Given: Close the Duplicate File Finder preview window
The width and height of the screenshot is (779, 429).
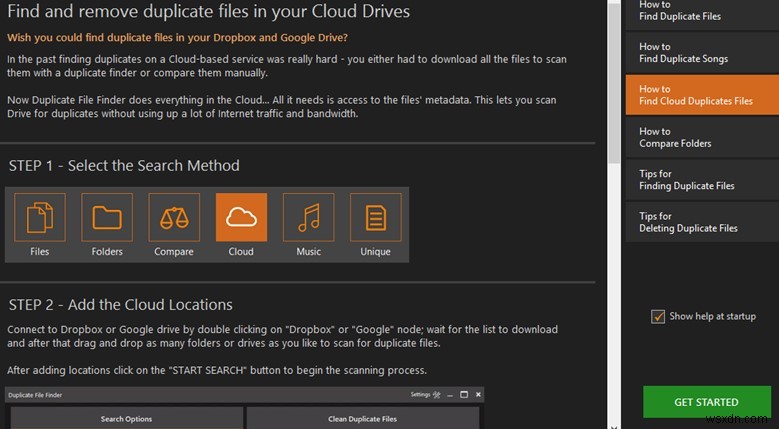Looking at the screenshot, I should tap(479, 396).
